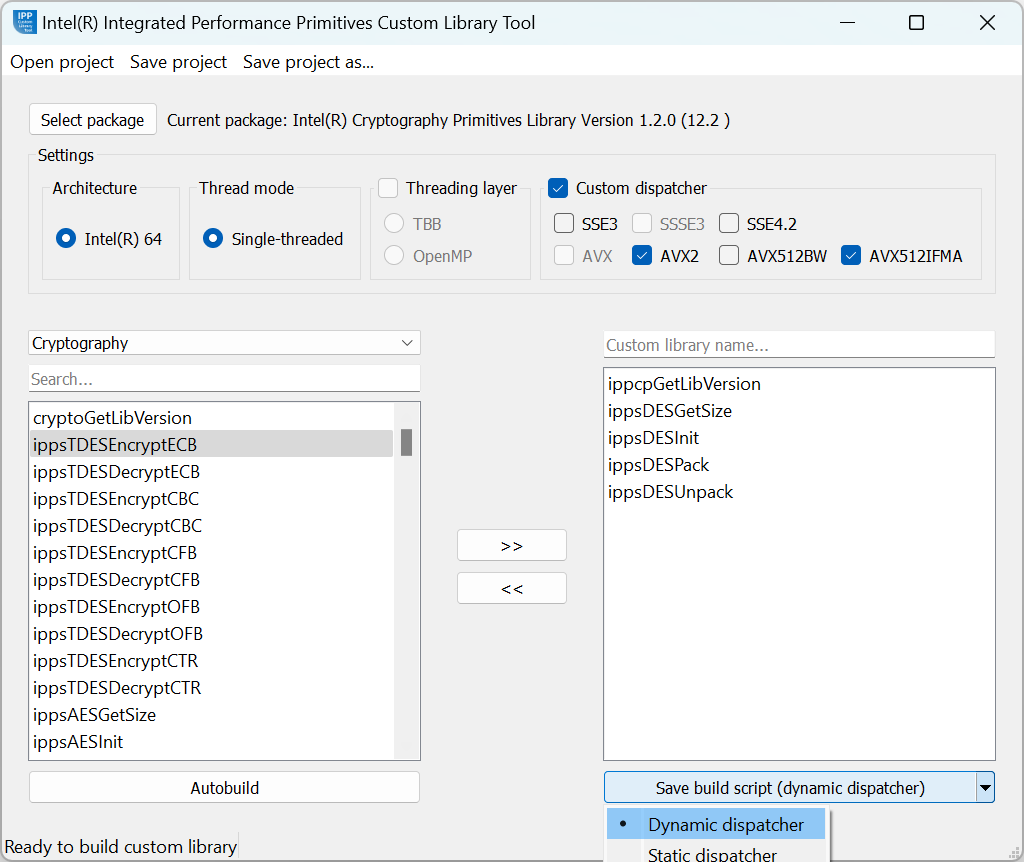The height and width of the screenshot is (862, 1024).
Task: Enable the Threading layer checkbox
Action: pos(388,188)
